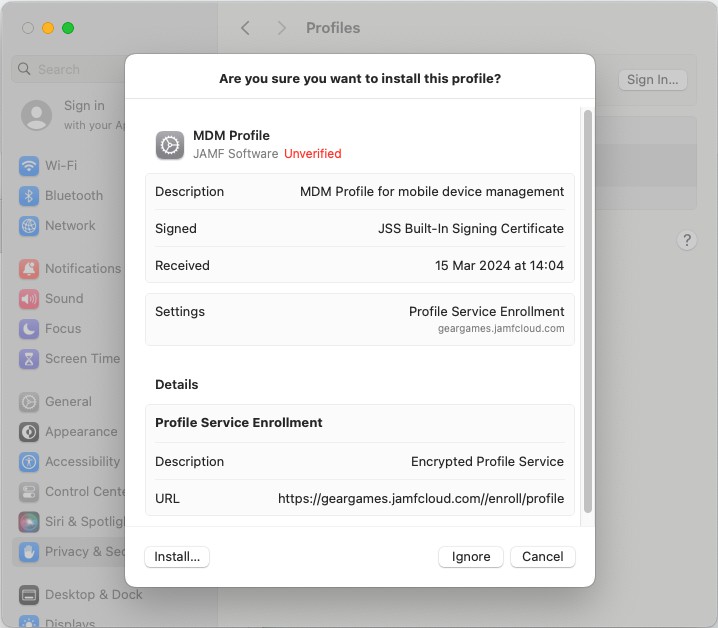
Task: Open the General settings item
Action: pos(68,402)
